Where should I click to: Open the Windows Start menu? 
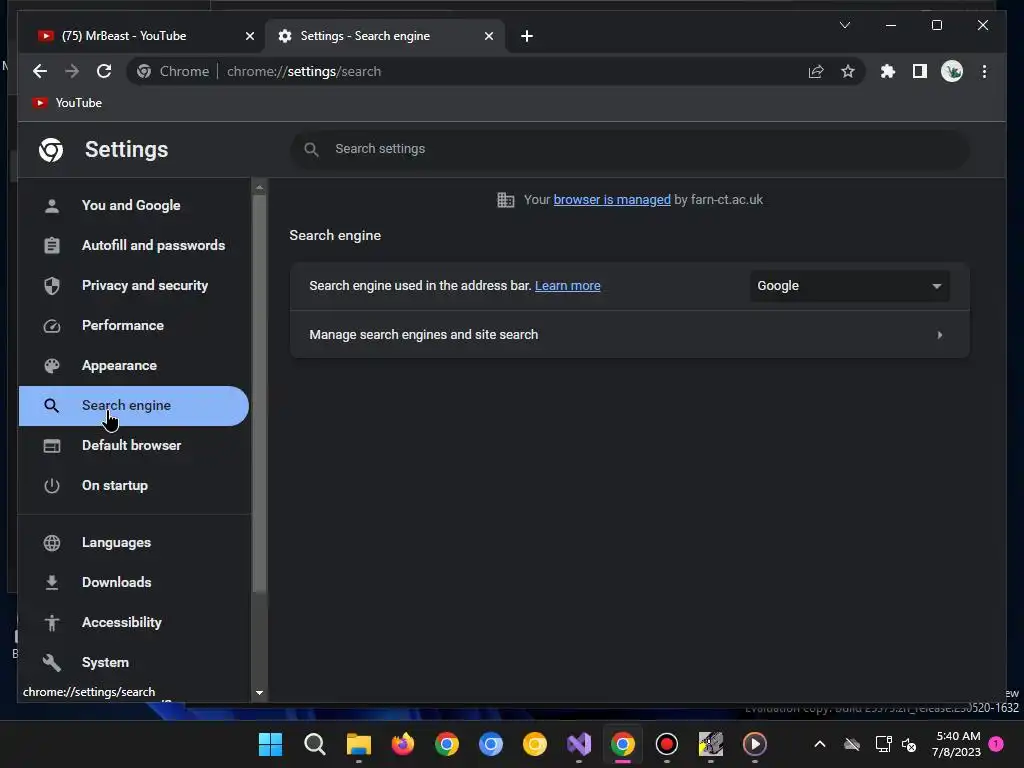[270, 744]
